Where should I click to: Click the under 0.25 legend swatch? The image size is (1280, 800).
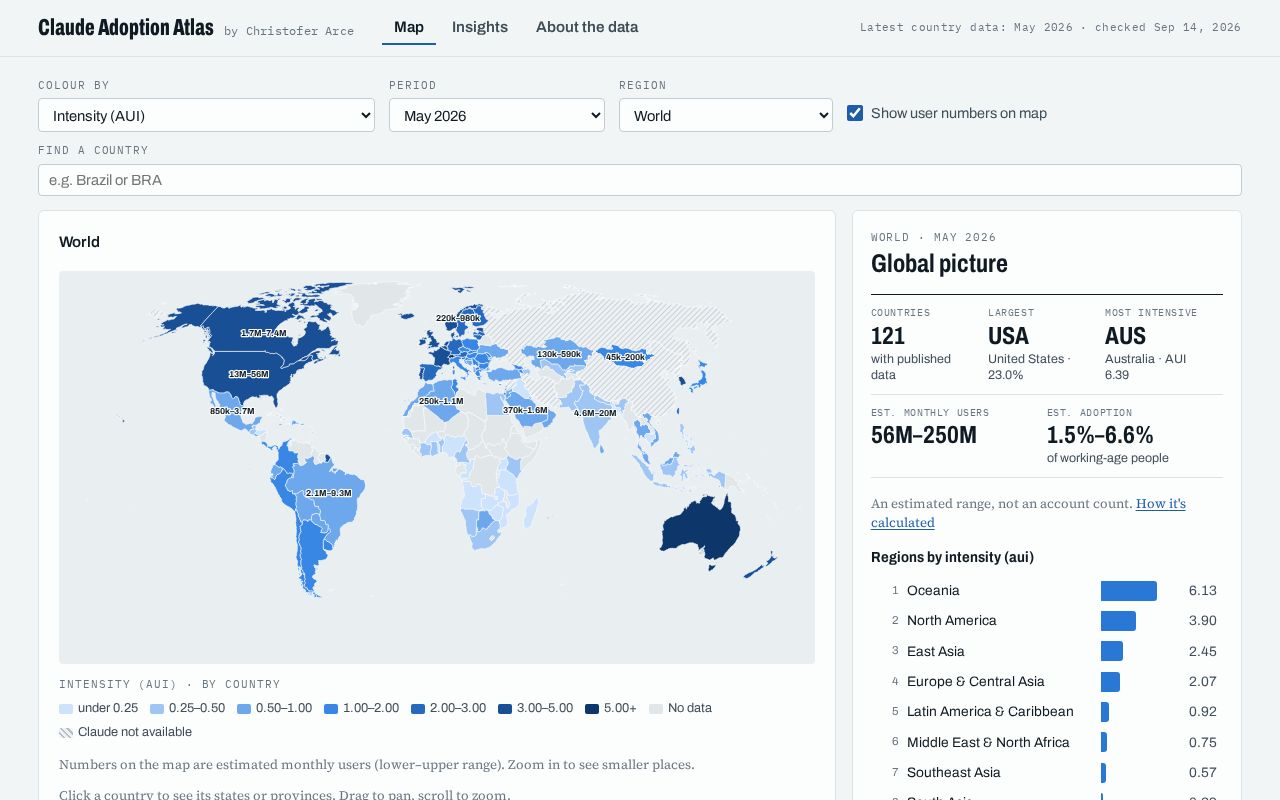pyautogui.click(x=66, y=709)
